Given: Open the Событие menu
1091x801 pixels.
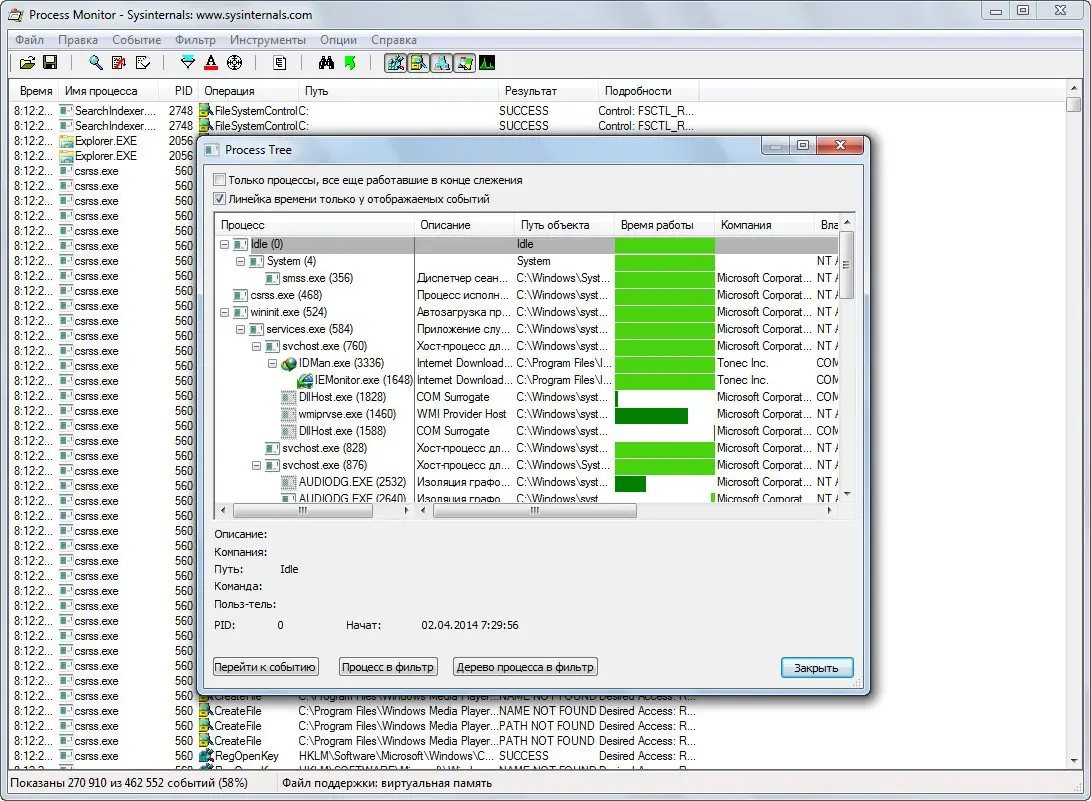Looking at the screenshot, I should tap(136, 40).
